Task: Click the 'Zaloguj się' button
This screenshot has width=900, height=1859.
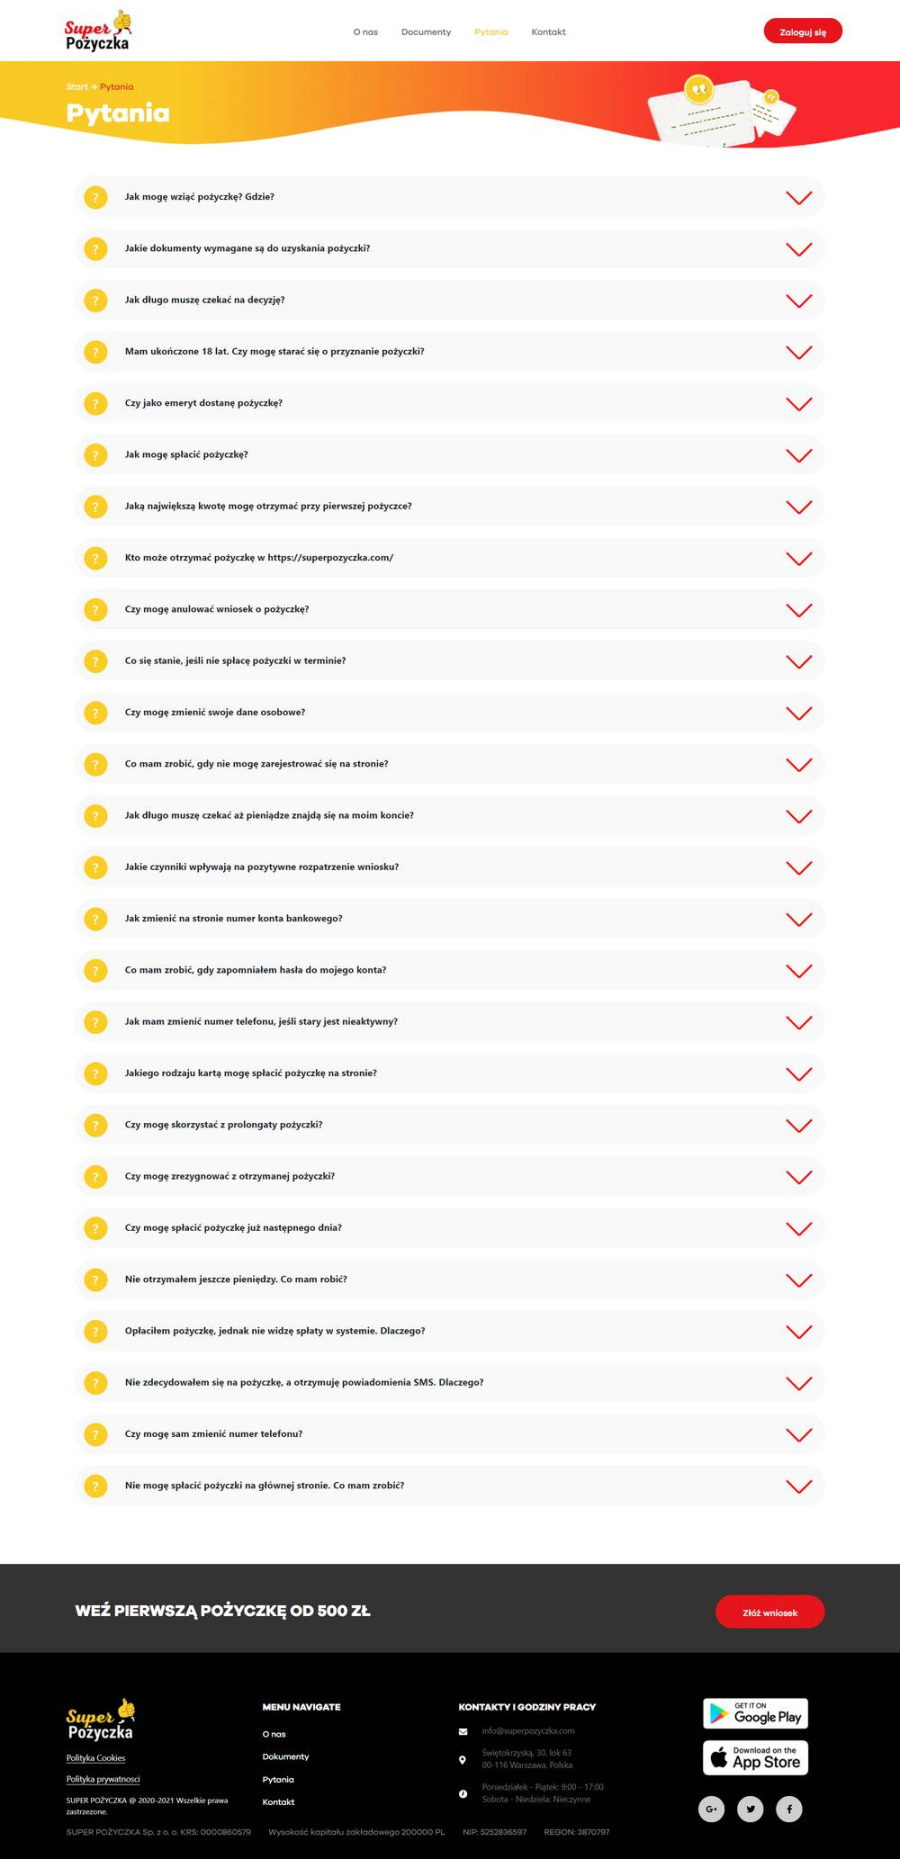Action: click(x=802, y=30)
